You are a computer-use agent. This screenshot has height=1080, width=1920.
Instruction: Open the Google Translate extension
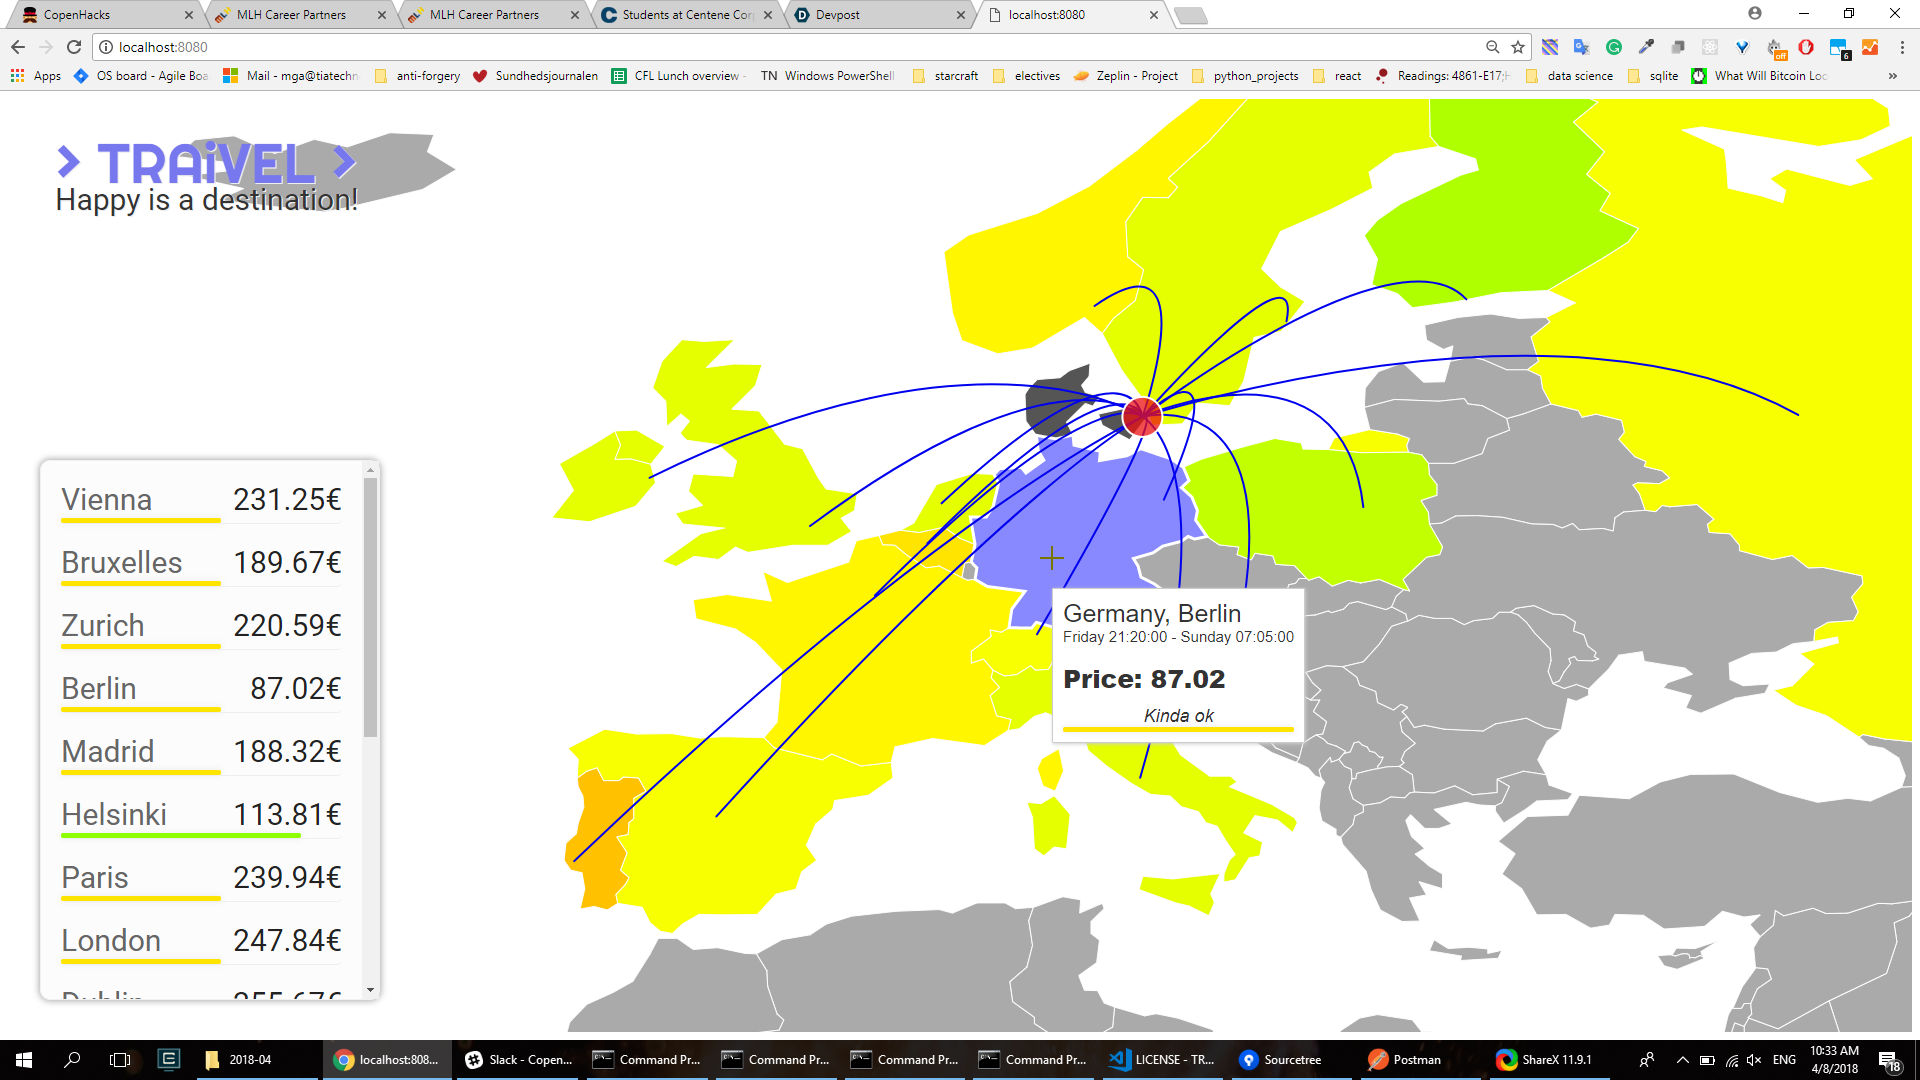[x=1581, y=47]
